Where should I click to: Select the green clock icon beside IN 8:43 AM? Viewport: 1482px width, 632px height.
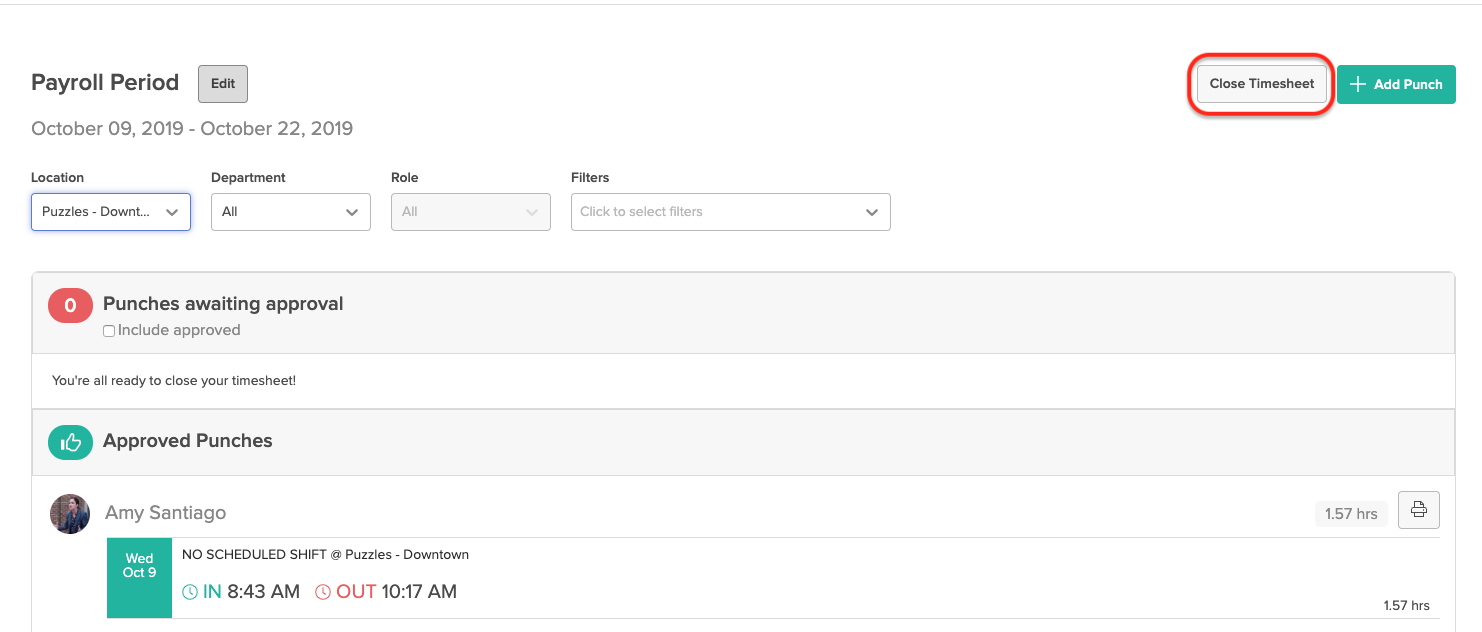click(188, 591)
